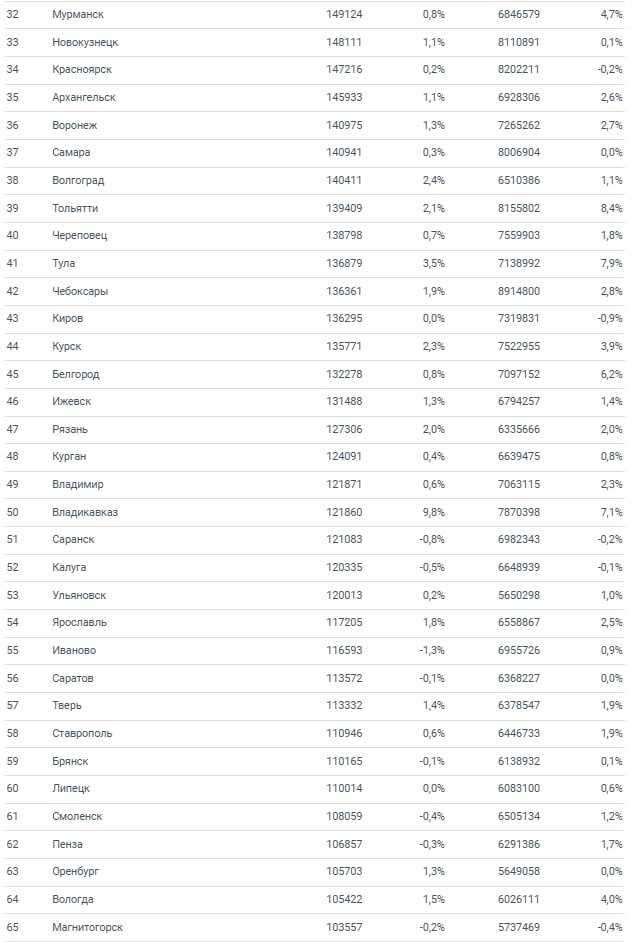The width and height of the screenshot is (632, 942).
Task: Click rank number 47 beside Рязань
Action: pos(12,429)
